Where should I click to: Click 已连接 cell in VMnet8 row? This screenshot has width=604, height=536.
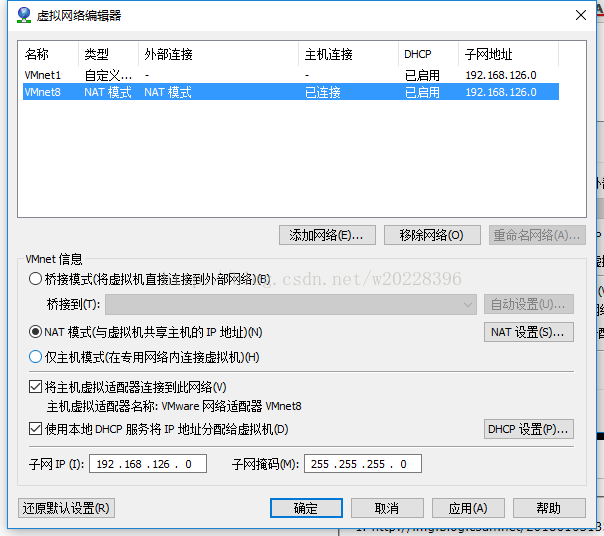click(322, 92)
